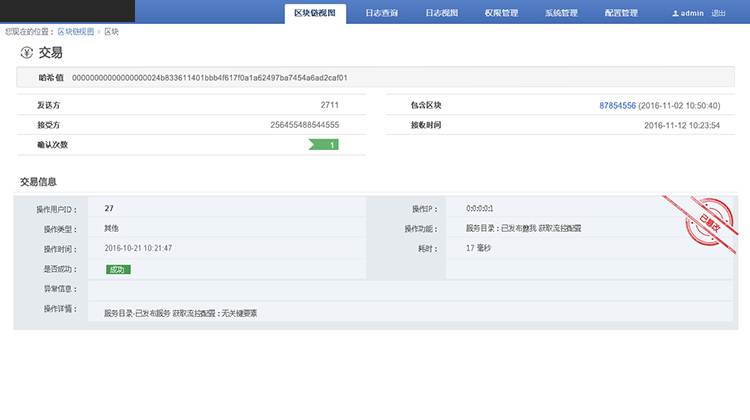Click the block timestamp 2016-11-02 10:50:40
Screen dimensions: 750x420
click(679, 106)
